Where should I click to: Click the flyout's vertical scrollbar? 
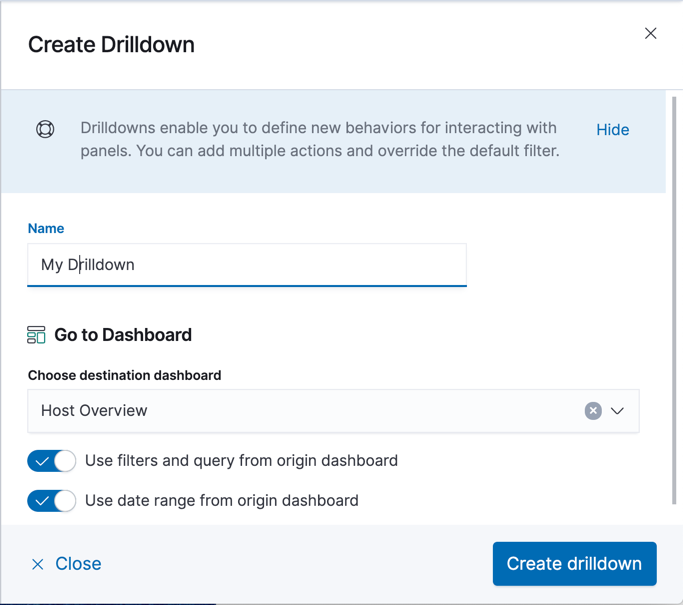(674, 300)
